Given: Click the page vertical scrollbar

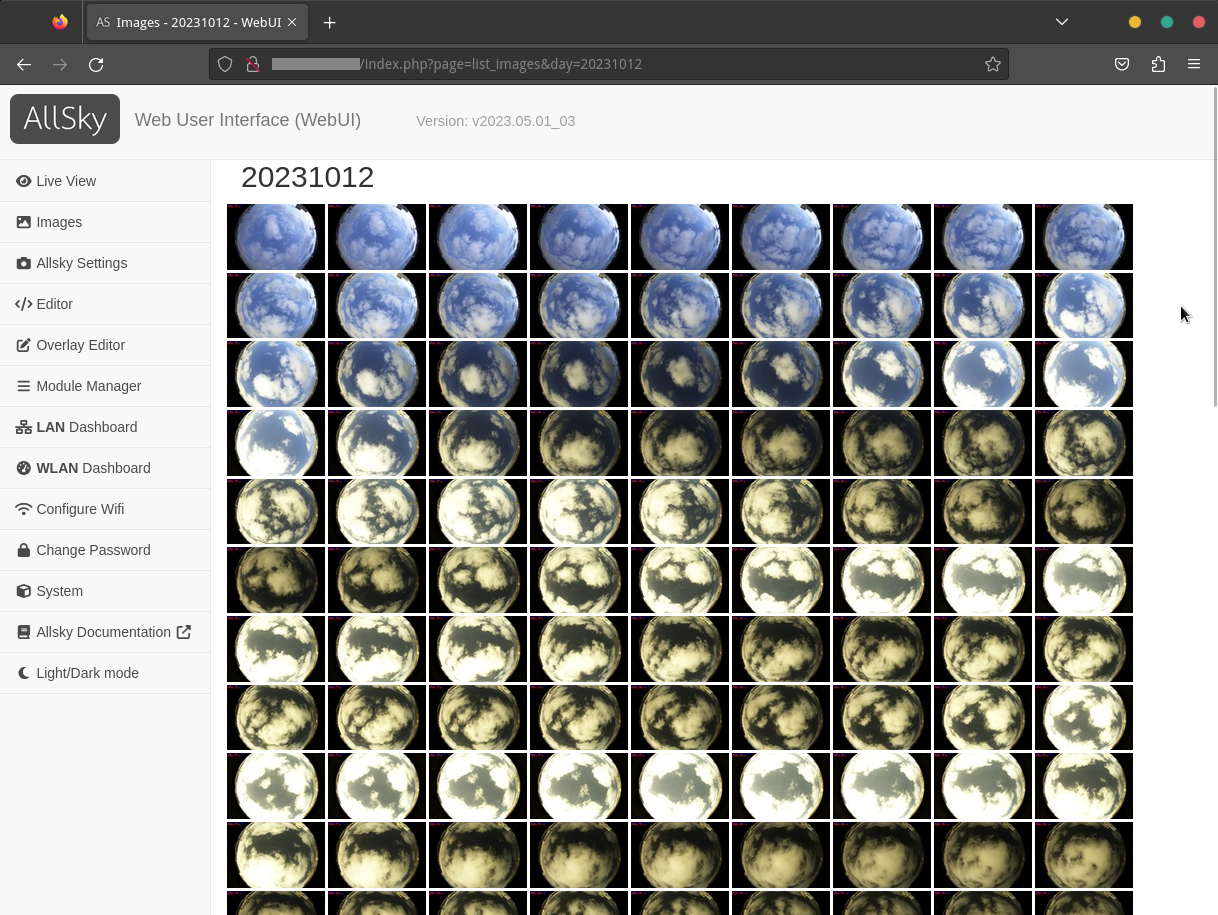Looking at the screenshot, I should pos(1214,245).
